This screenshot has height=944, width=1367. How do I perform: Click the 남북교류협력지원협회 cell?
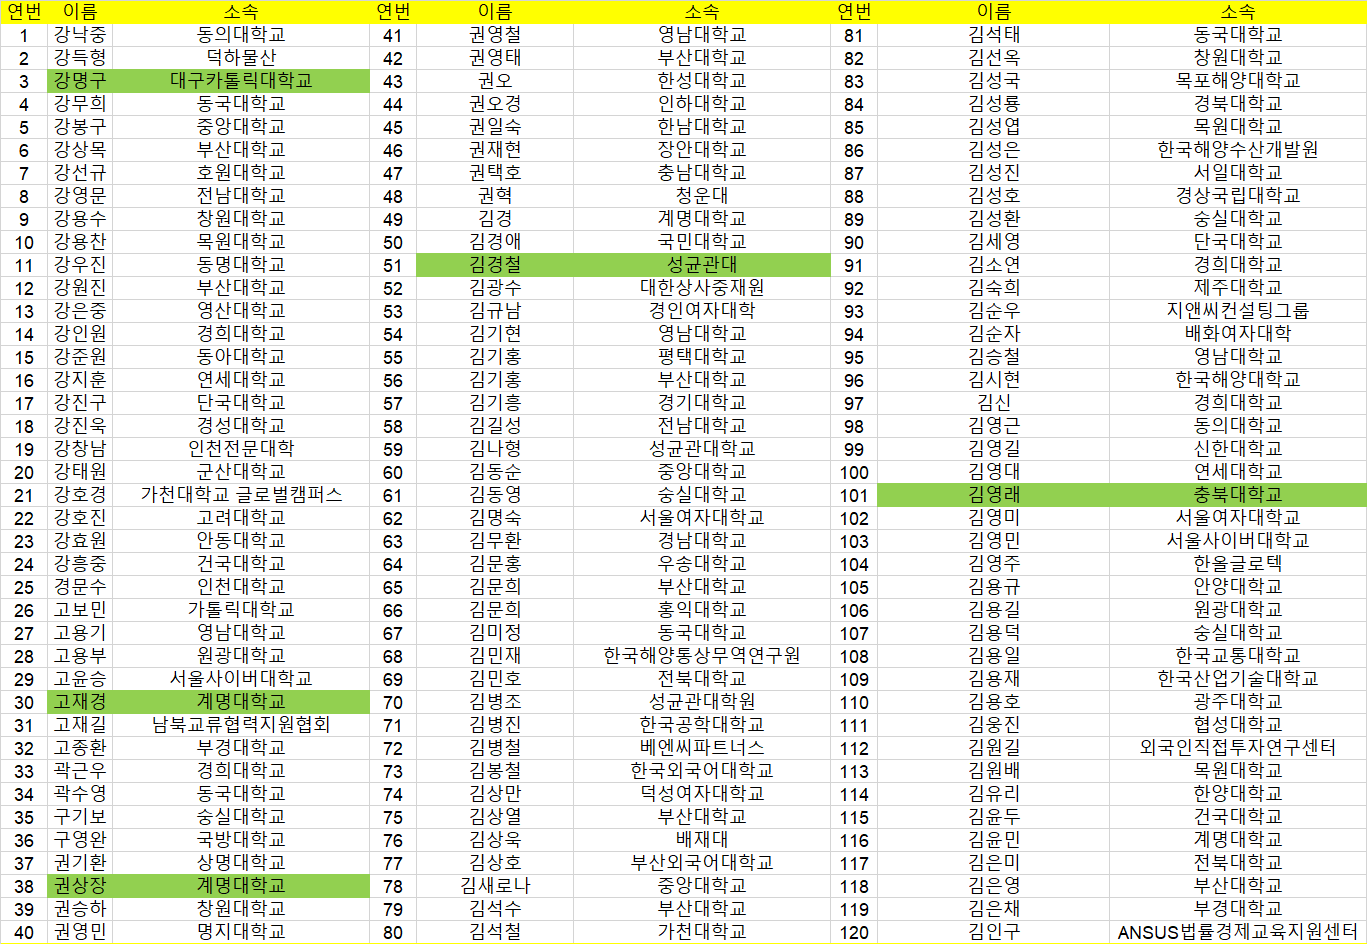coord(240,725)
